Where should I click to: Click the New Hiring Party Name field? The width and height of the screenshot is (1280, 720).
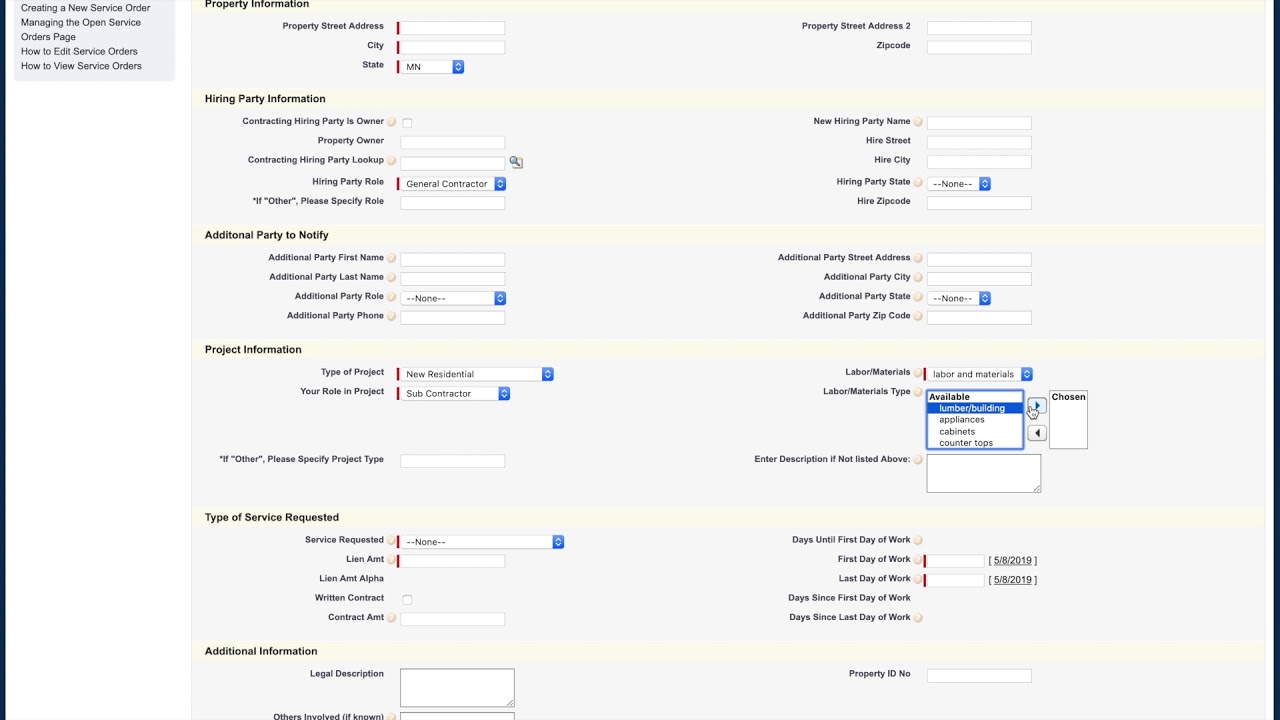pyautogui.click(x=979, y=123)
